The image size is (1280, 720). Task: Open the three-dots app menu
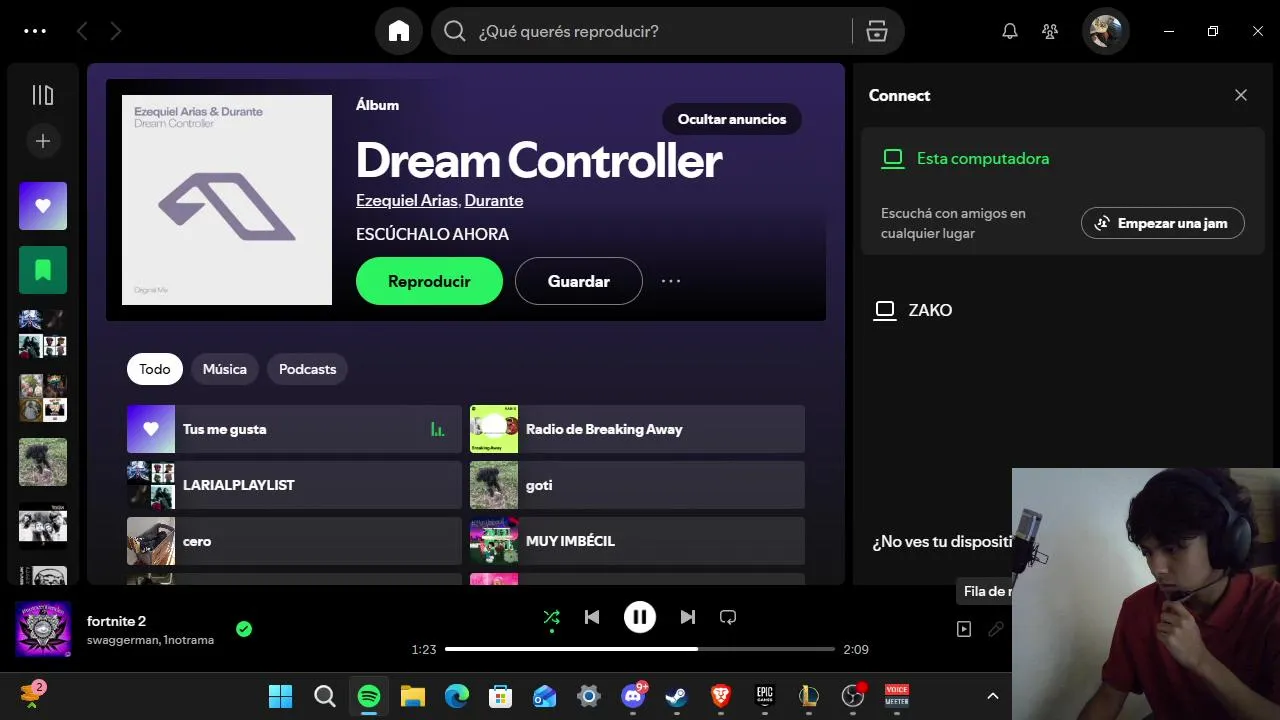coord(35,31)
